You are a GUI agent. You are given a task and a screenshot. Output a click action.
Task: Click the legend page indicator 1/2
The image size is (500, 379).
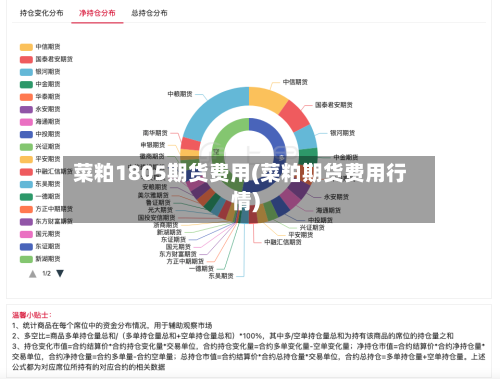pyautogui.click(x=46, y=274)
